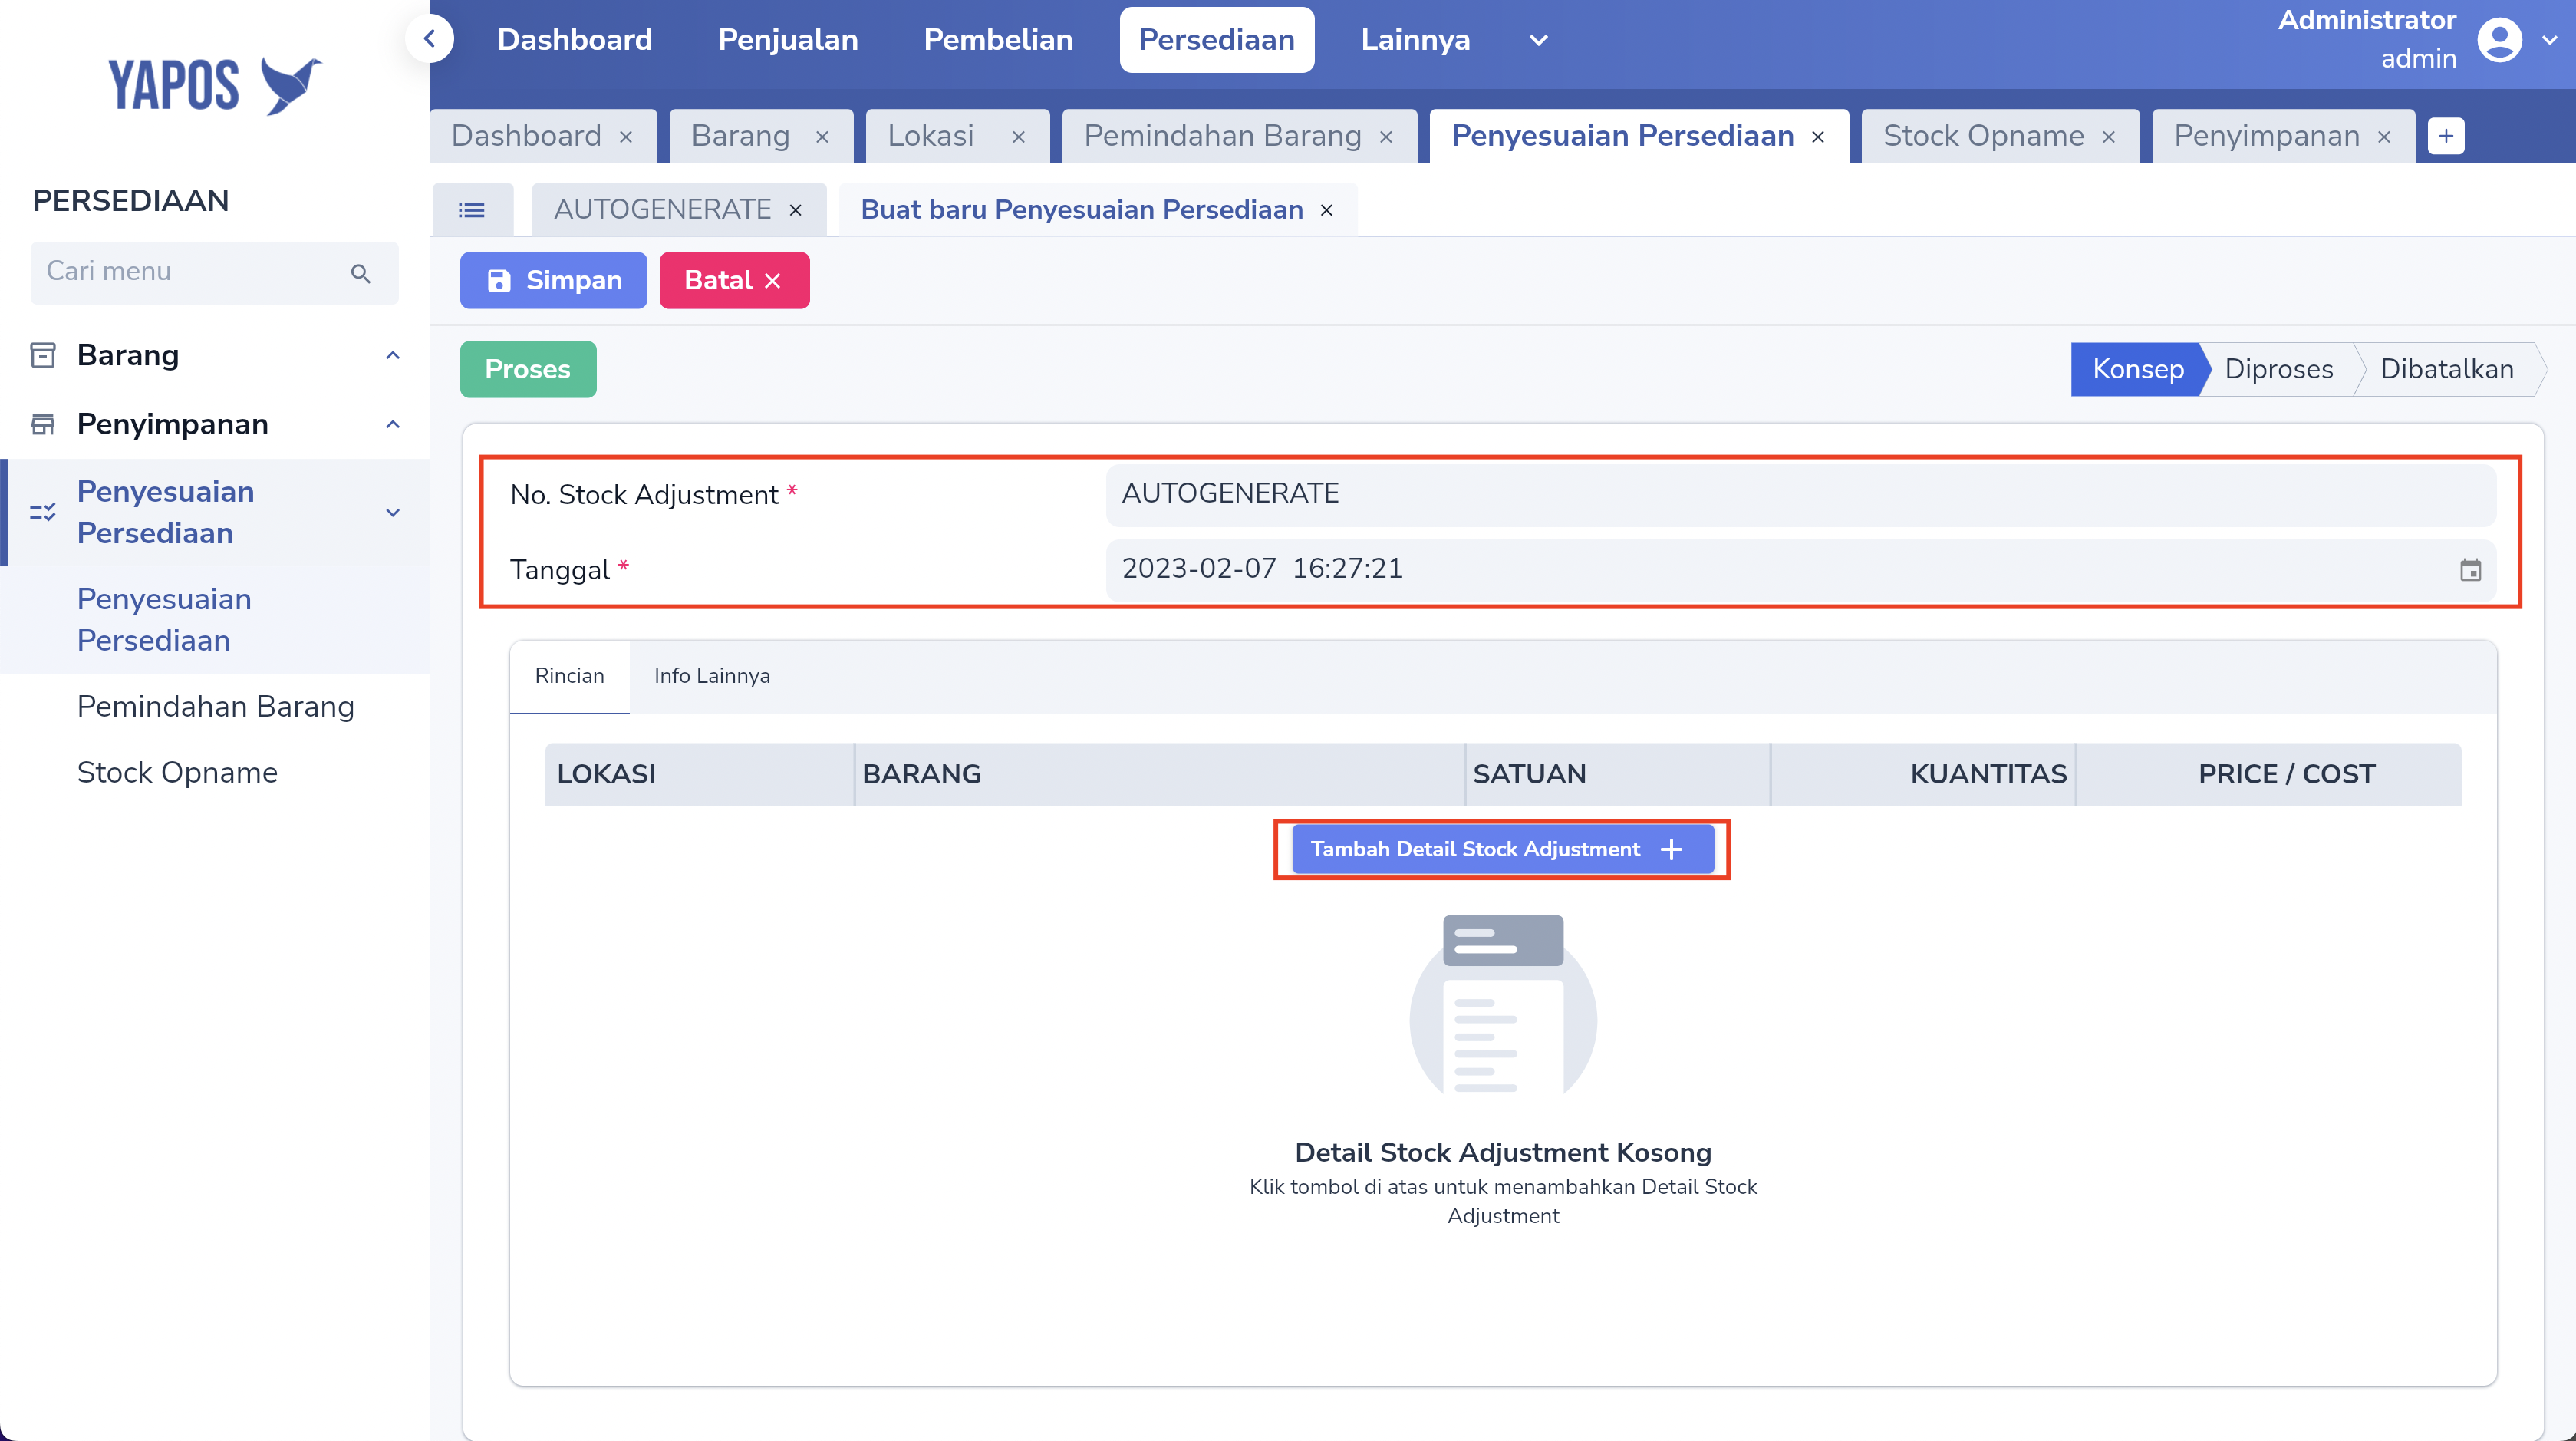Viewport: 2576px width, 1441px height.
Task: Open the calendar picker for Tanggal
Action: [2470, 570]
